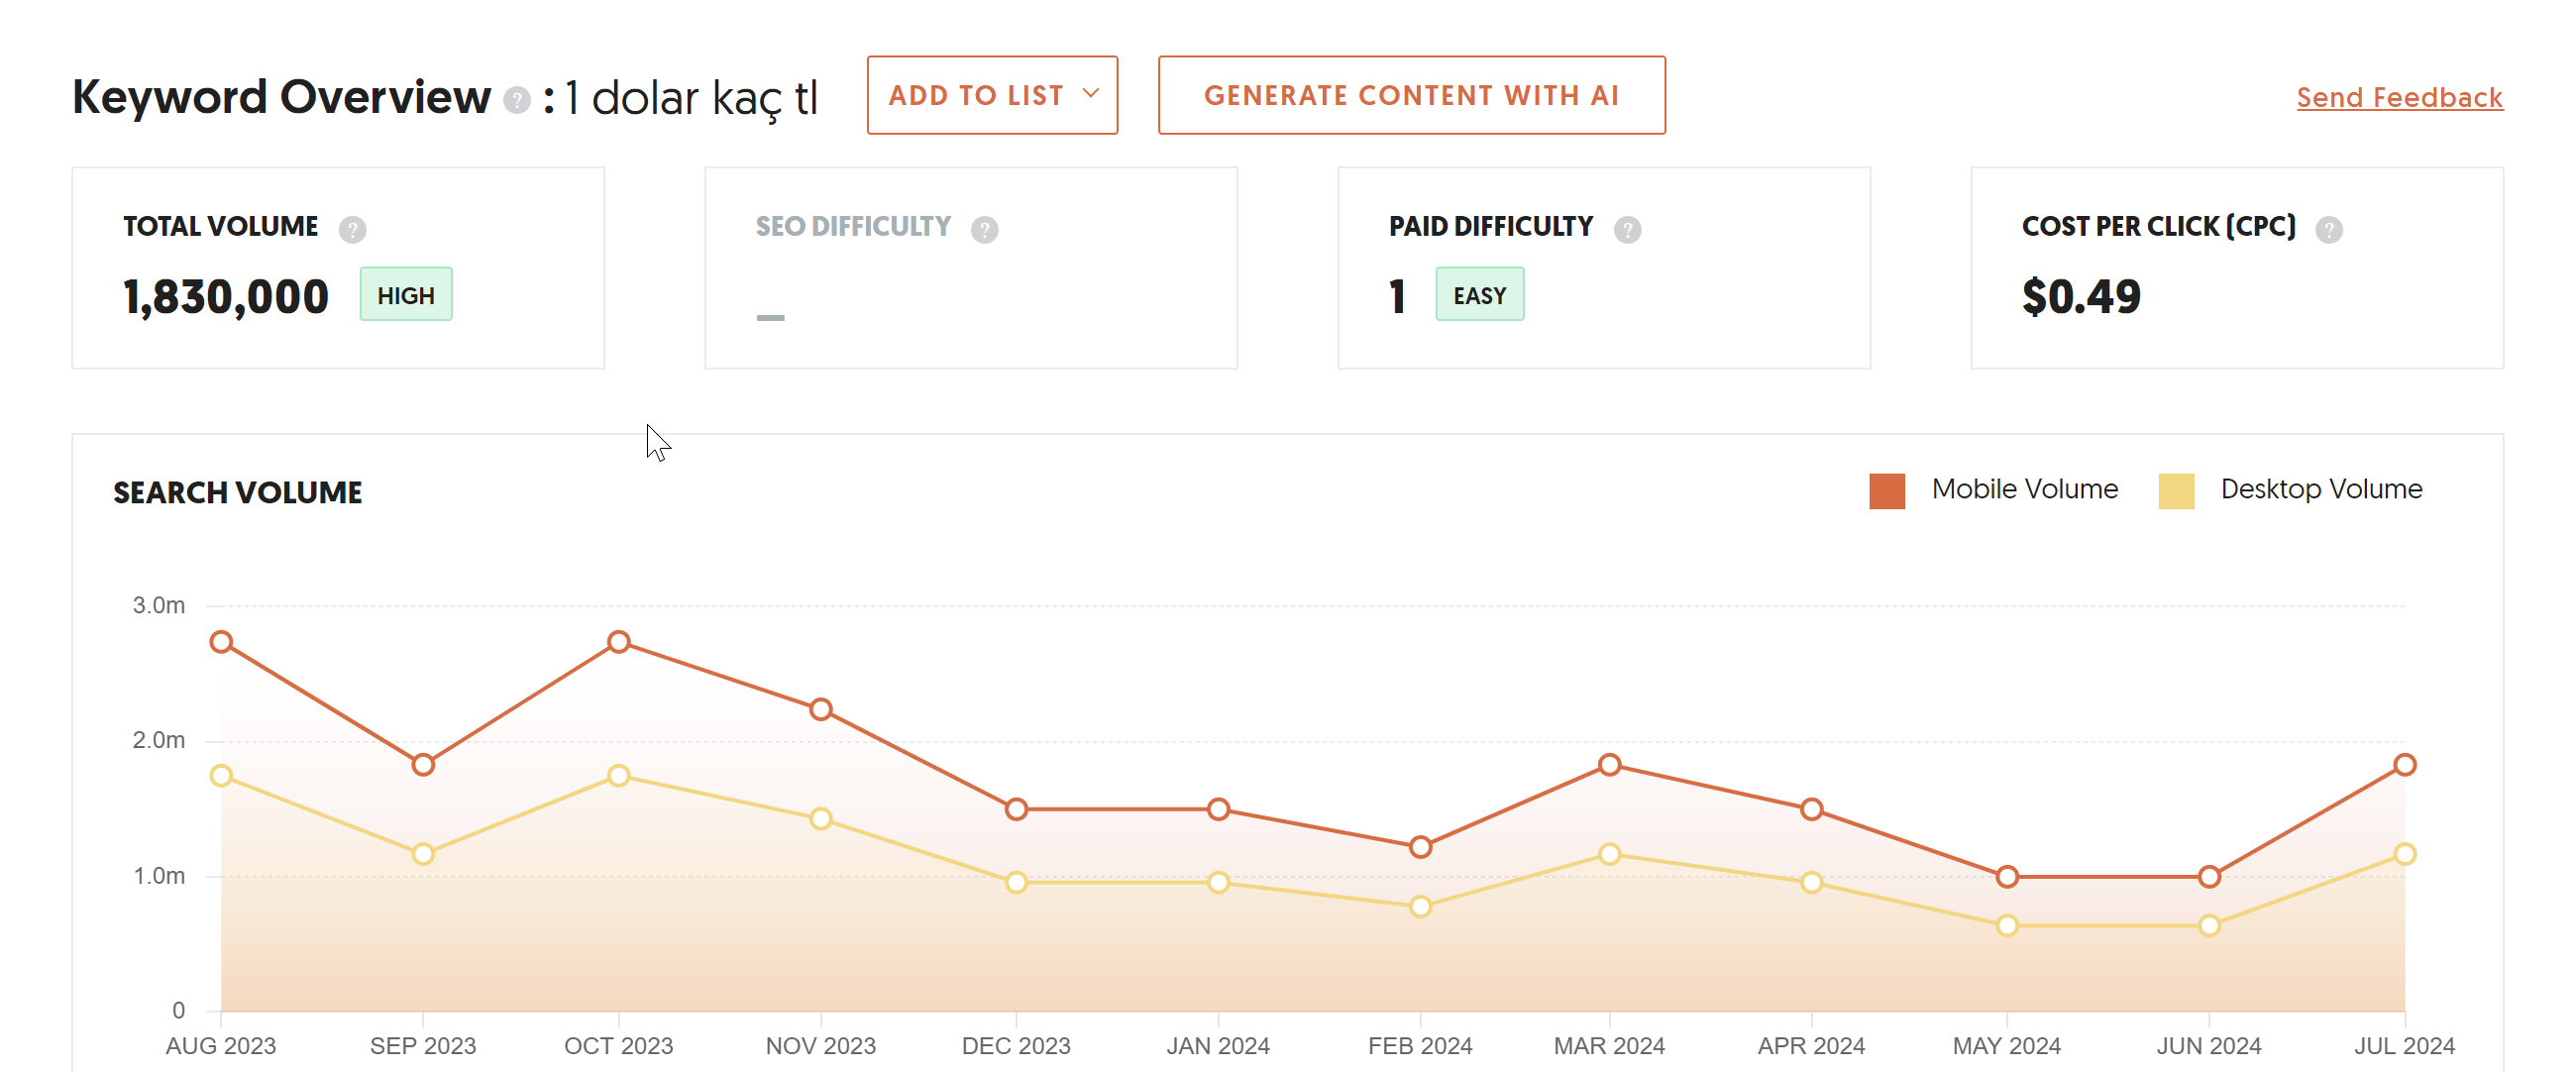
Task: Click the EASY paid difficulty badge
Action: click(x=1479, y=295)
